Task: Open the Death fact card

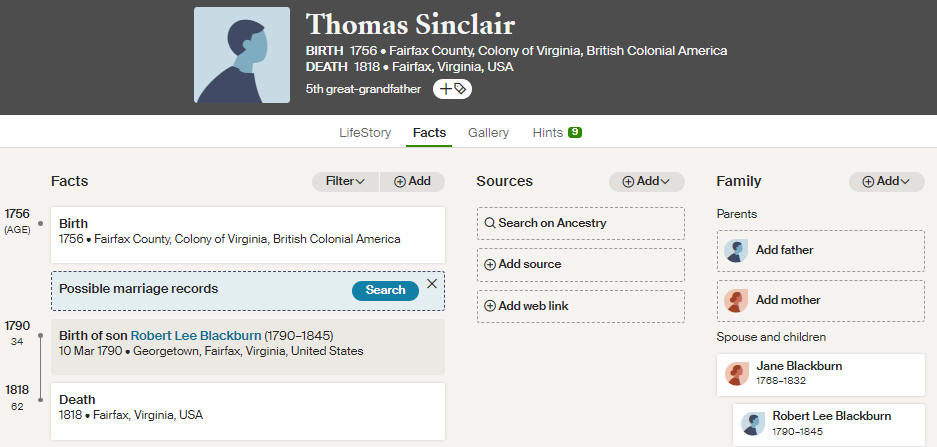Action: coord(248,411)
